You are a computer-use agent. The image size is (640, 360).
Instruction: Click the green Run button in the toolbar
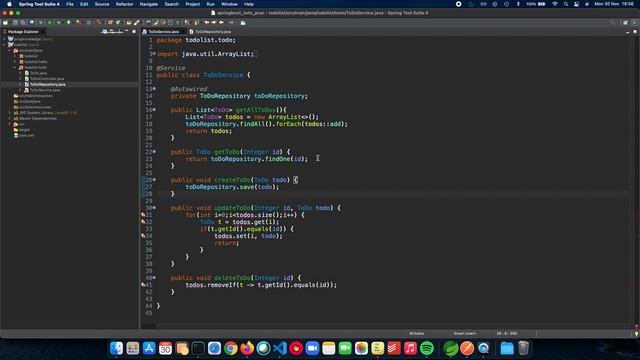(x=68, y=22)
